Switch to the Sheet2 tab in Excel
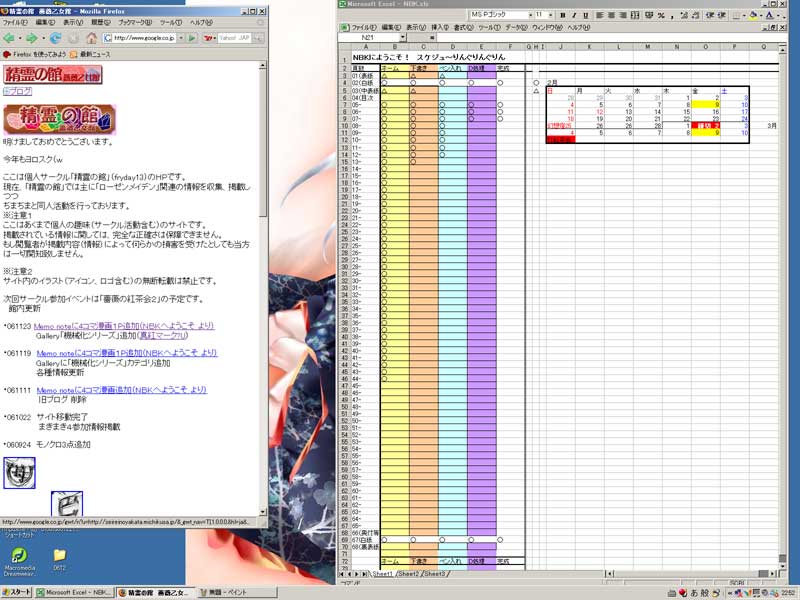800x600 pixels. pos(409,574)
